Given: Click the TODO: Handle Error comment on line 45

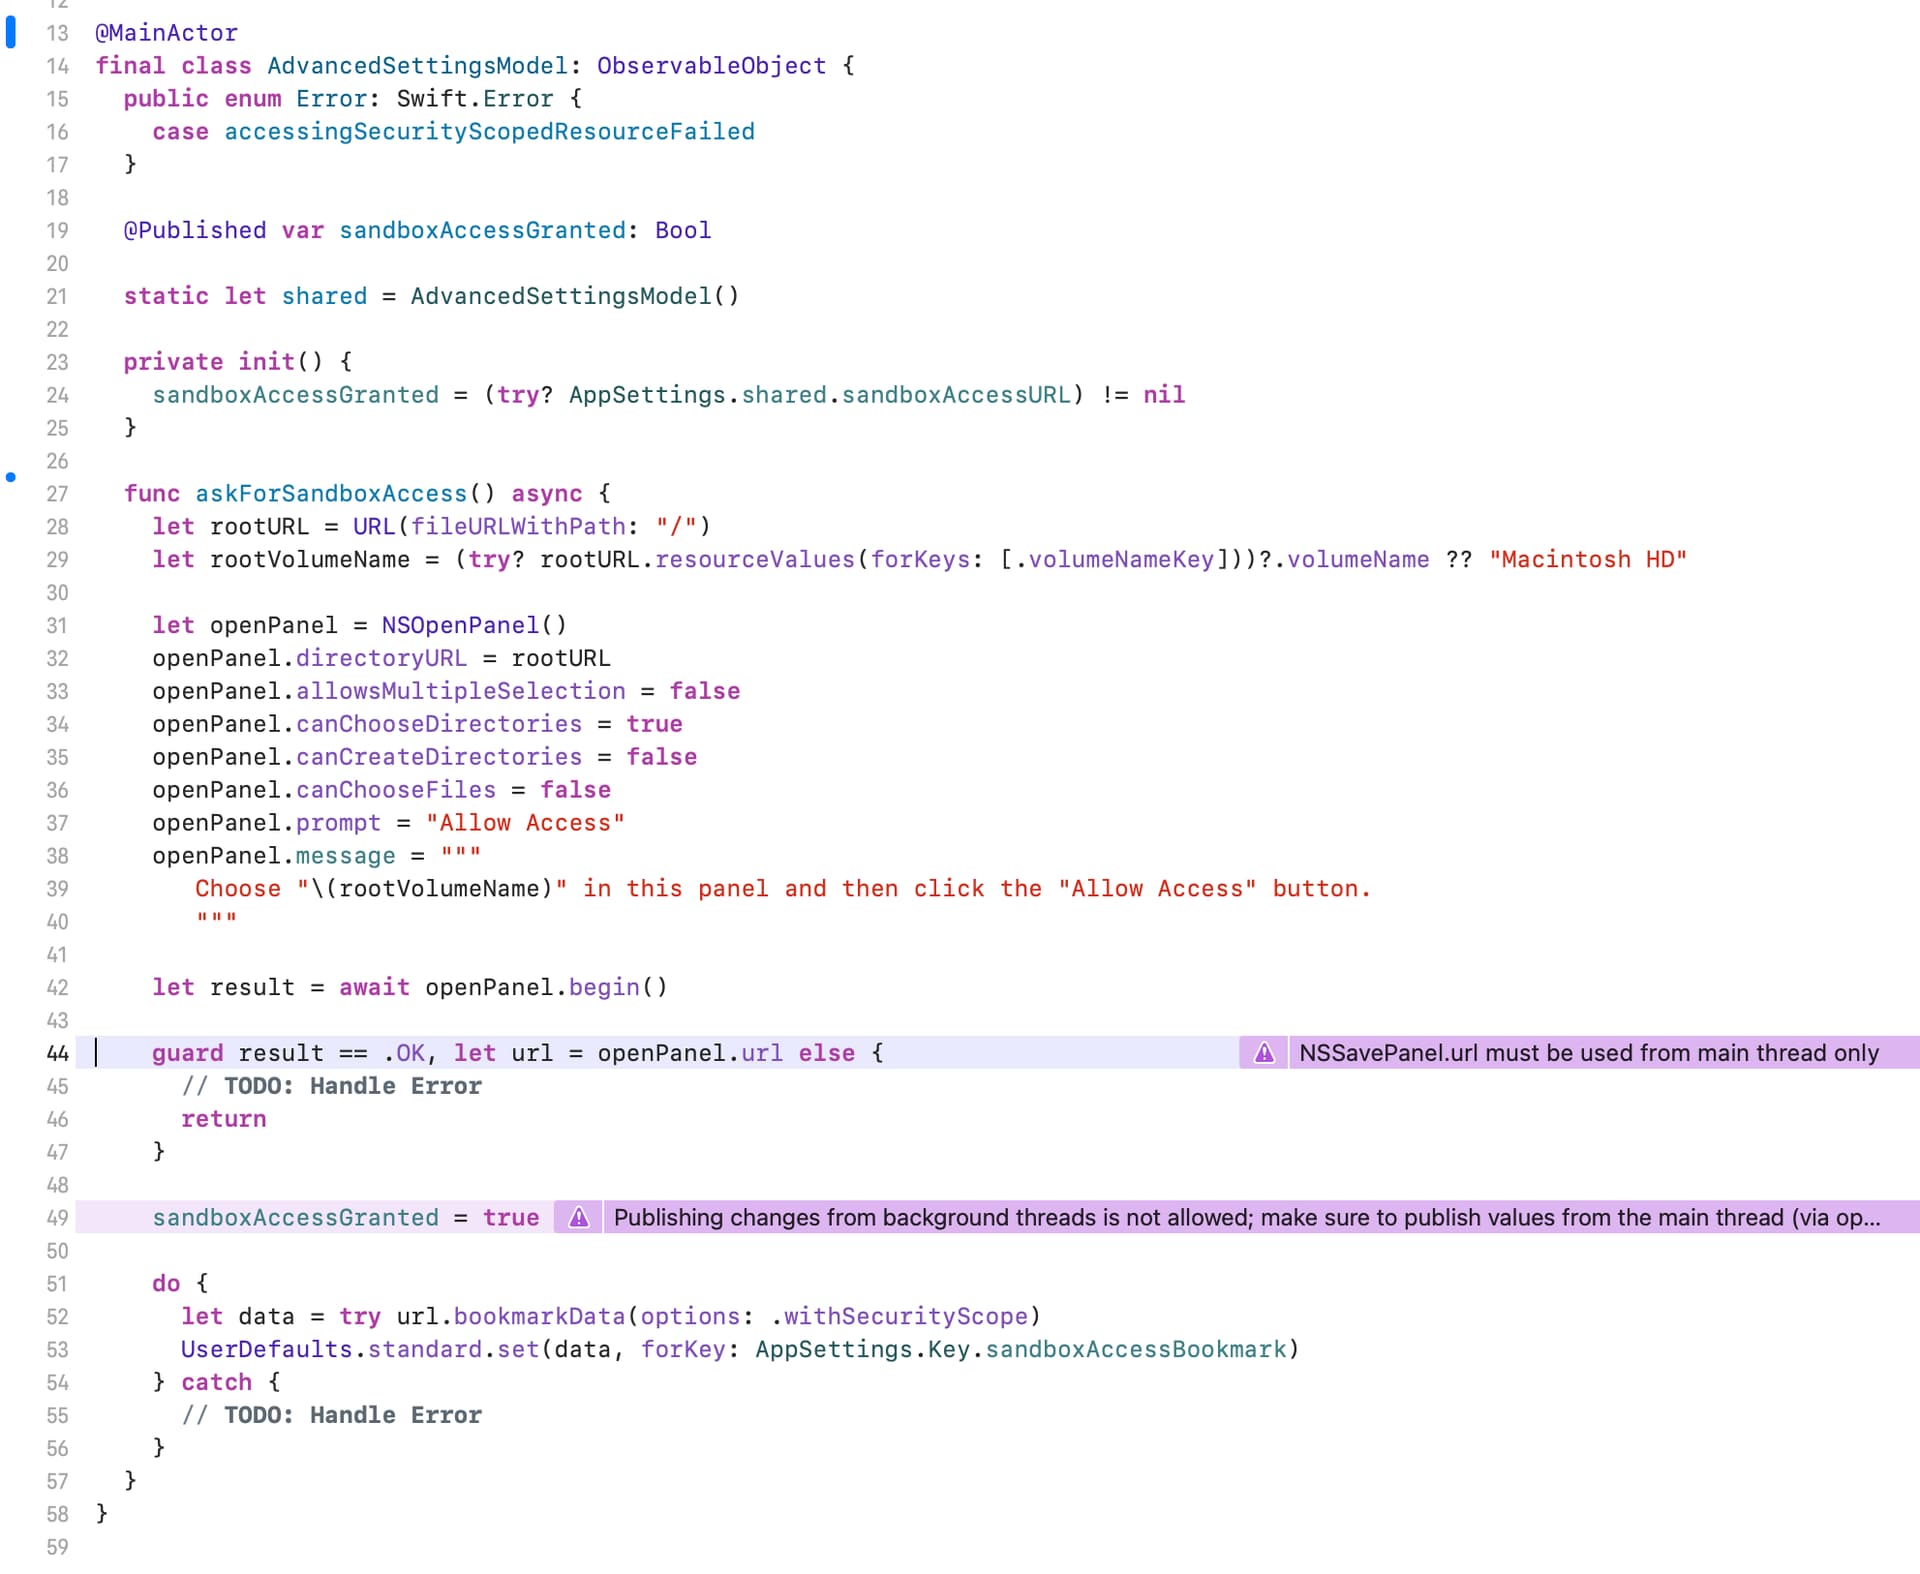Looking at the screenshot, I should click(352, 1086).
